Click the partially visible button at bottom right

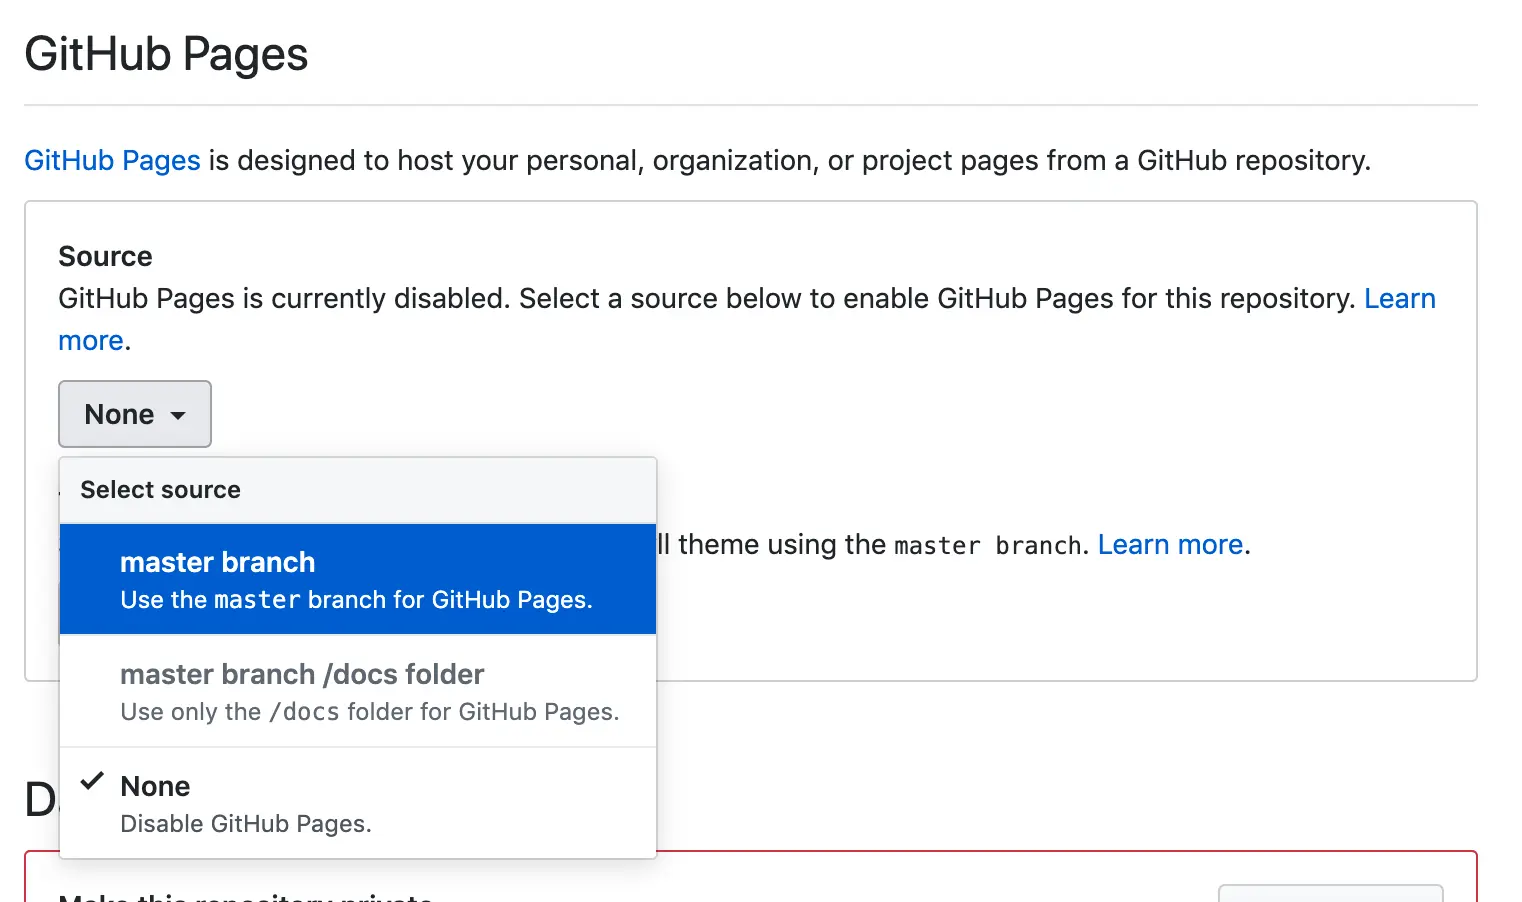tap(1330, 893)
